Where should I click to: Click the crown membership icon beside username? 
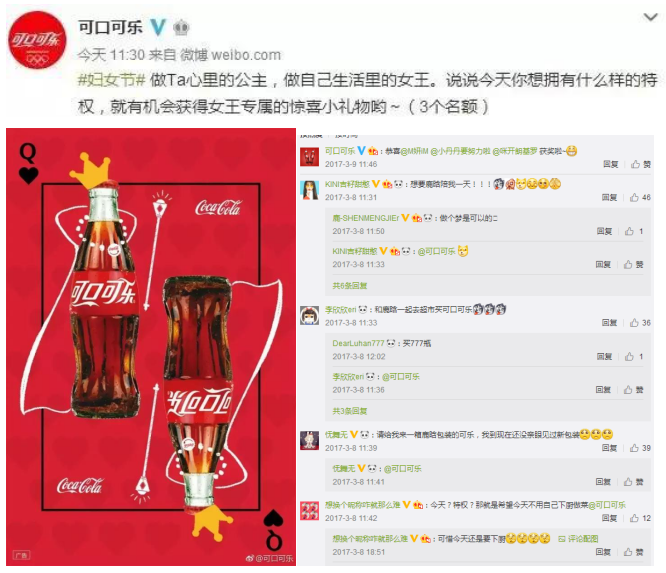(x=181, y=28)
